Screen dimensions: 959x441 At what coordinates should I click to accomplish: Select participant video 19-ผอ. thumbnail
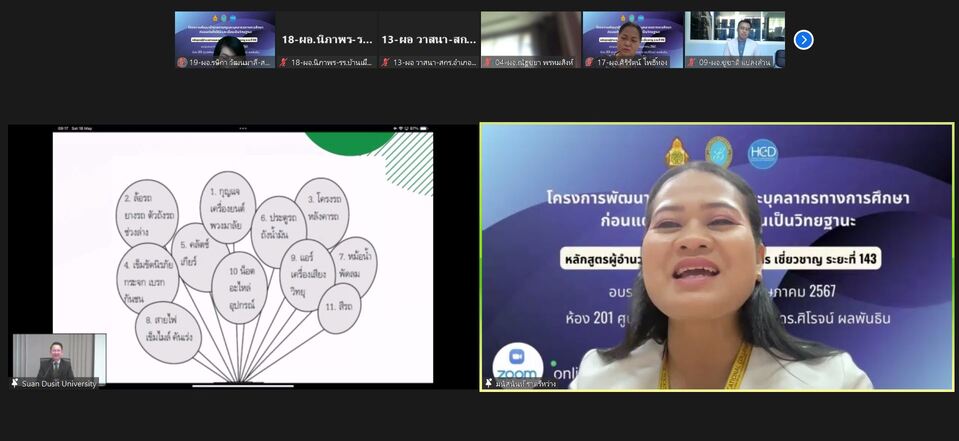pos(224,40)
